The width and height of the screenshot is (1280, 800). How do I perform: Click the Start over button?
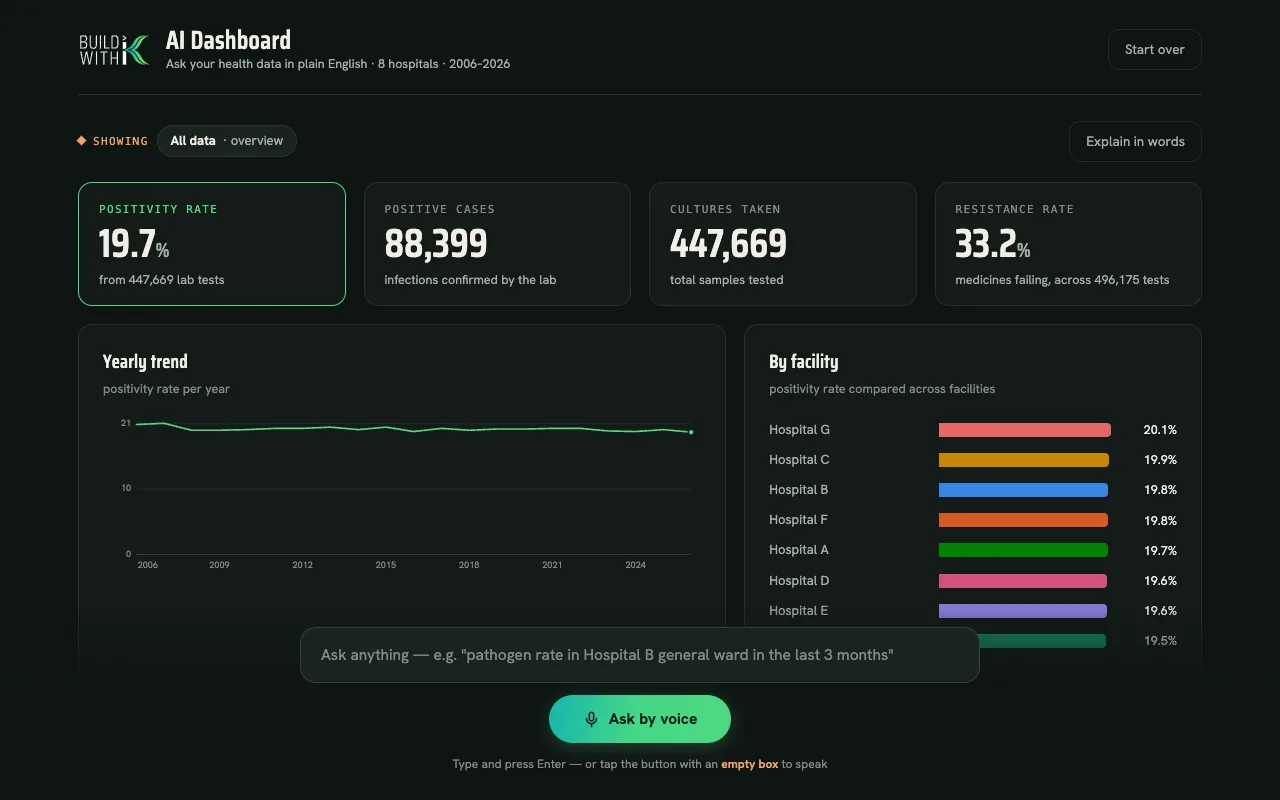[x=1154, y=50]
